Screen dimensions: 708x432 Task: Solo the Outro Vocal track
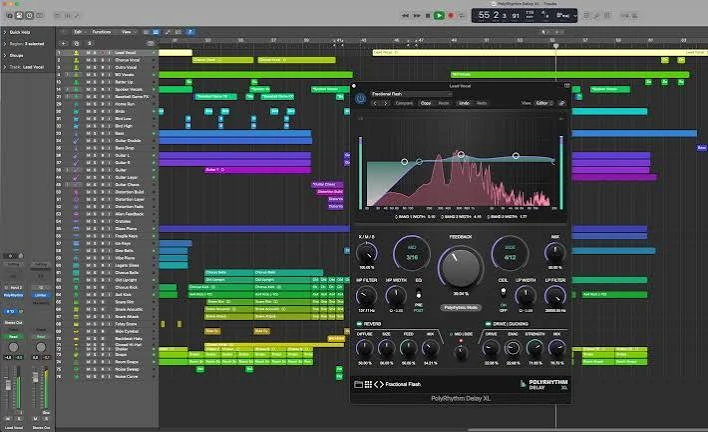93,67
